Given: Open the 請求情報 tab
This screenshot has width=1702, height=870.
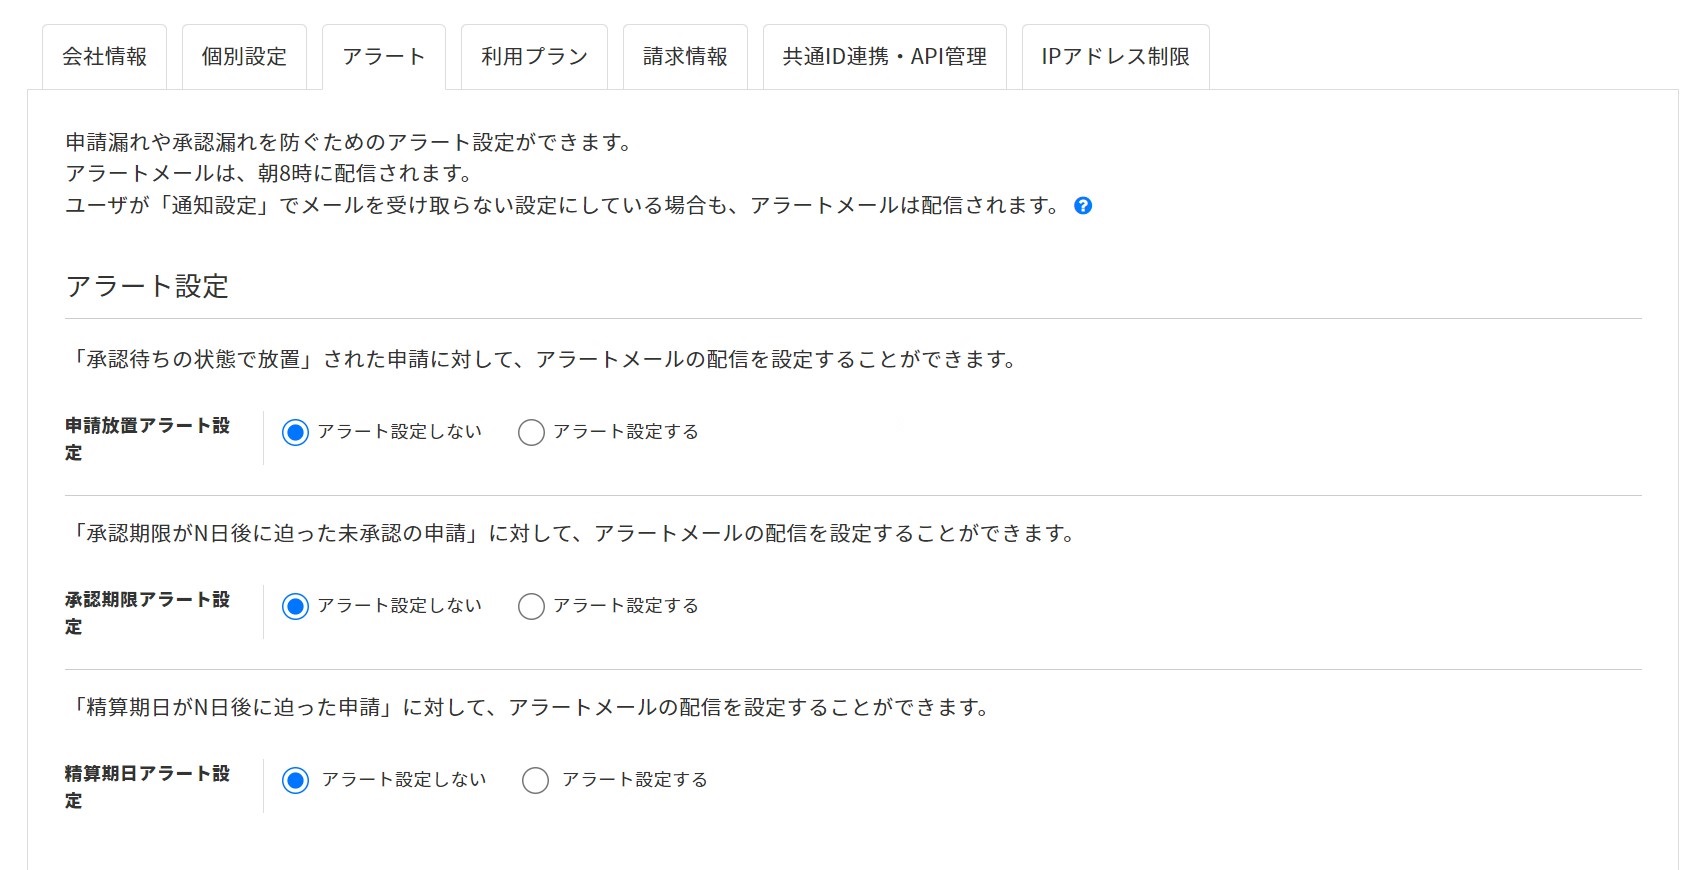Looking at the screenshot, I should pos(685,57).
